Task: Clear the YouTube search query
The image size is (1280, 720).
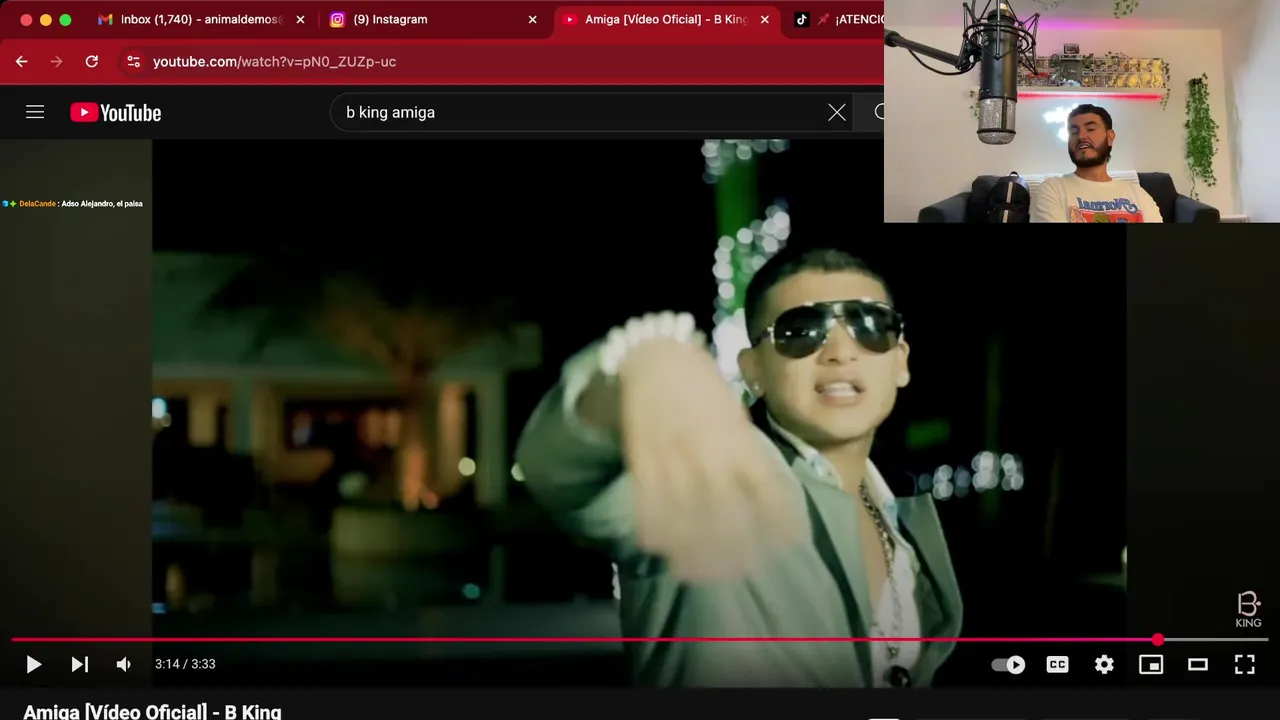Action: tap(837, 112)
